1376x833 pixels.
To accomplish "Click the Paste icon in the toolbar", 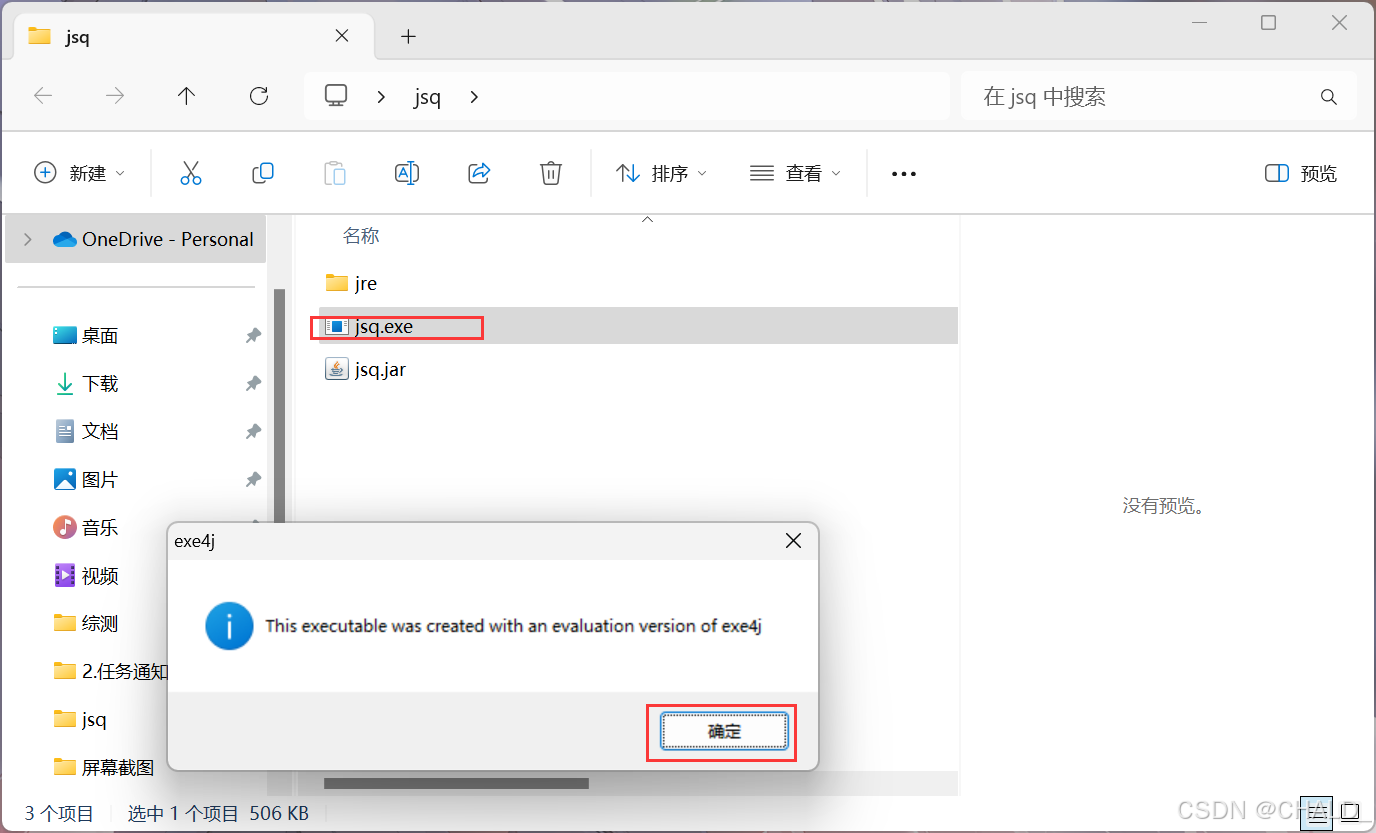I will click(x=335, y=172).
